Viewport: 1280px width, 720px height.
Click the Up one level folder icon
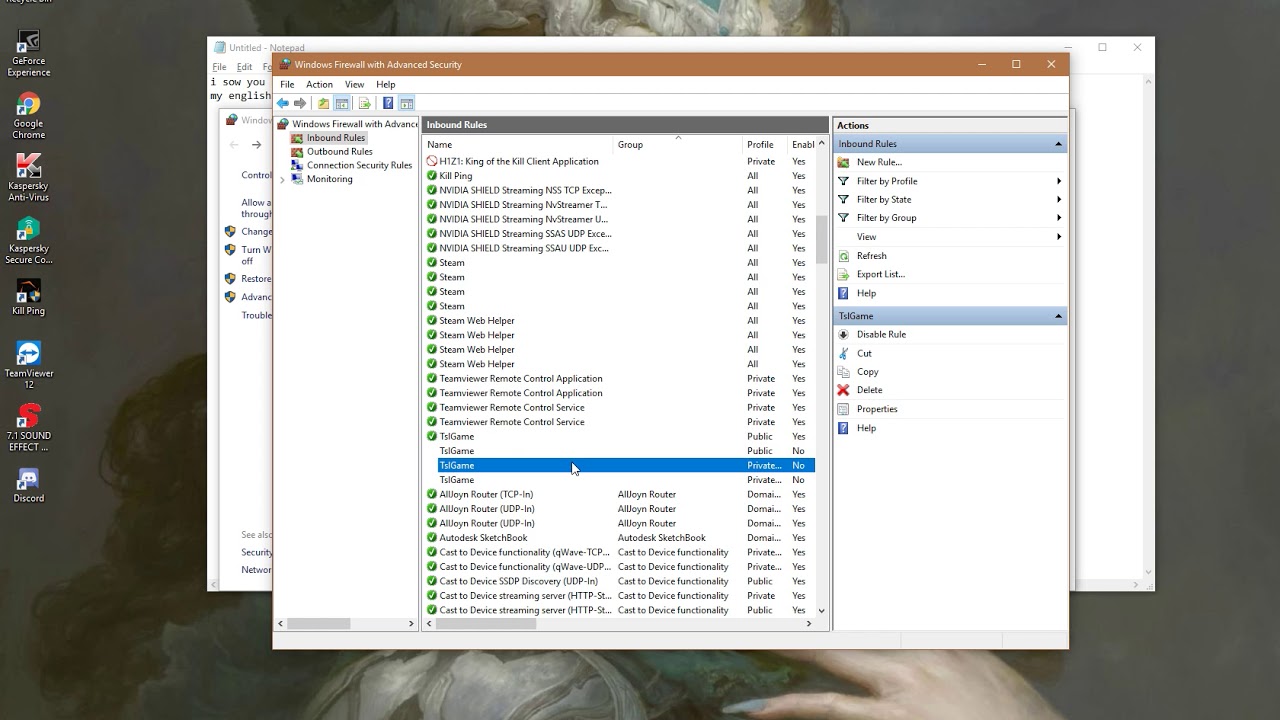tap(323, 103)
